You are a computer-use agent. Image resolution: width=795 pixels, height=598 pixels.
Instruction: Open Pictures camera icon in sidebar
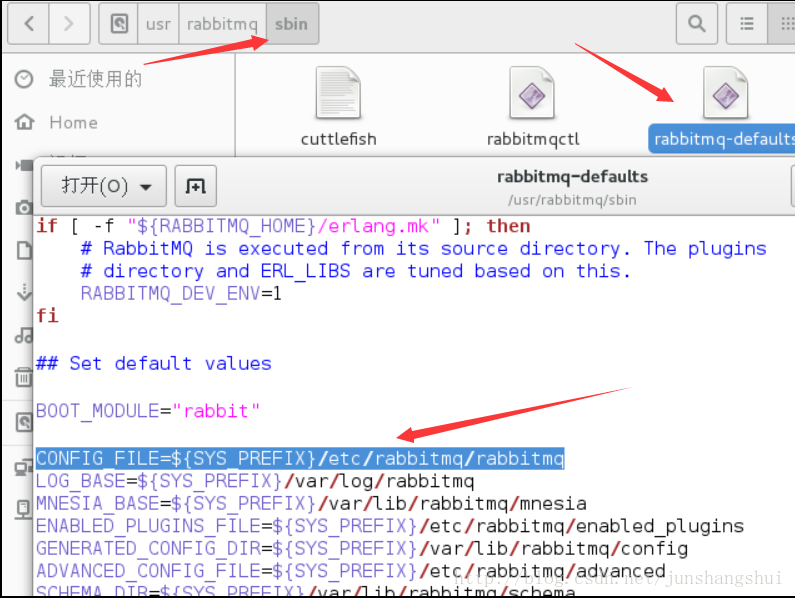[x=24, y=207]
